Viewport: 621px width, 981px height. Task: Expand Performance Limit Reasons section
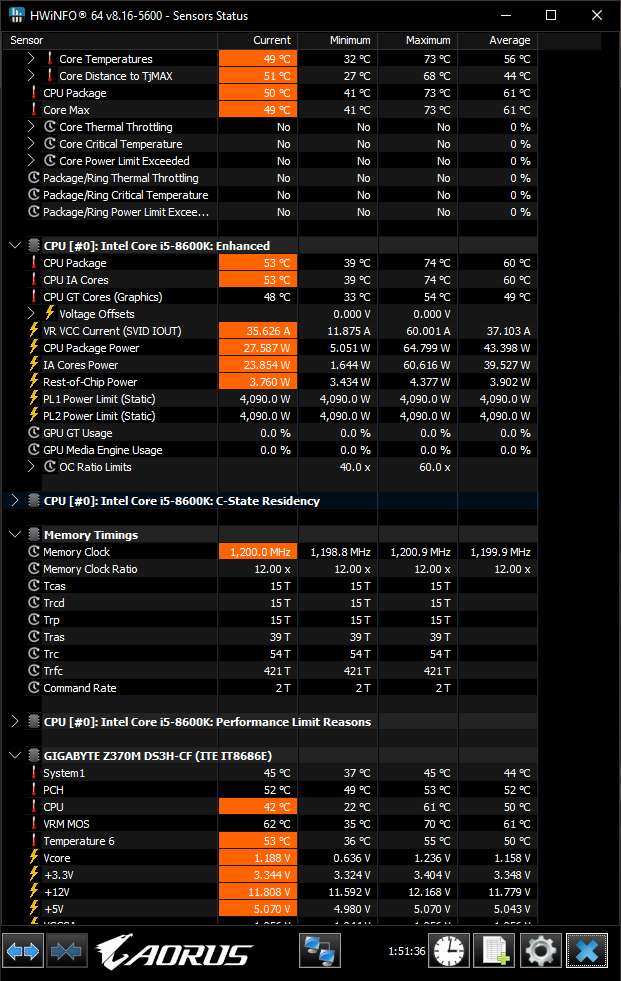(x=15, y=721)
